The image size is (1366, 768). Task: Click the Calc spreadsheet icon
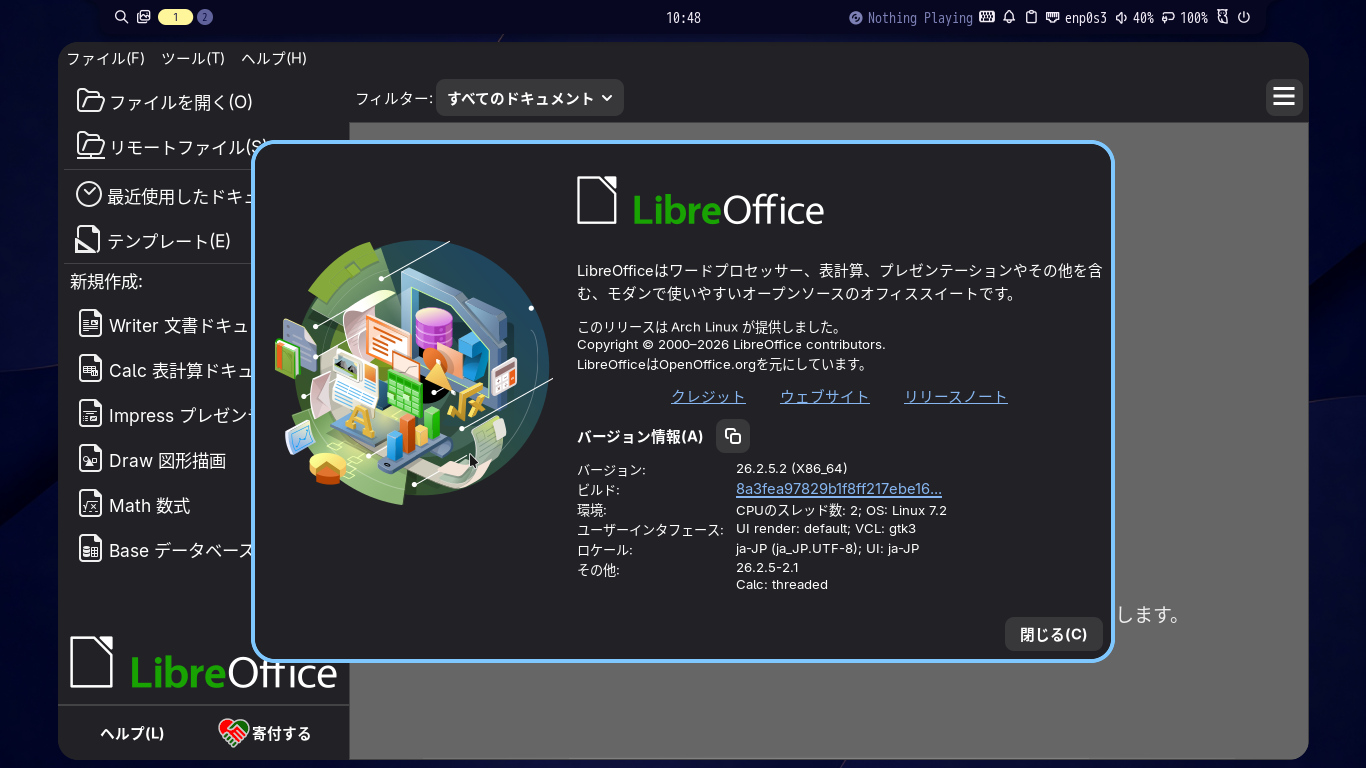tap(91, 369)
